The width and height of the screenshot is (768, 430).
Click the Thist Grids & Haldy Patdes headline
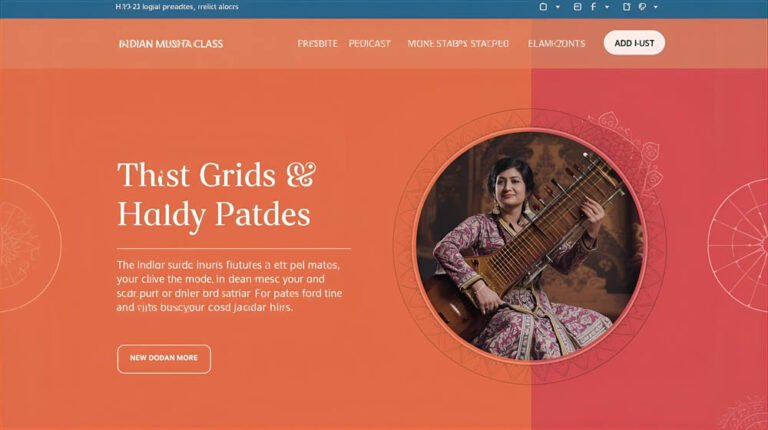216,196
